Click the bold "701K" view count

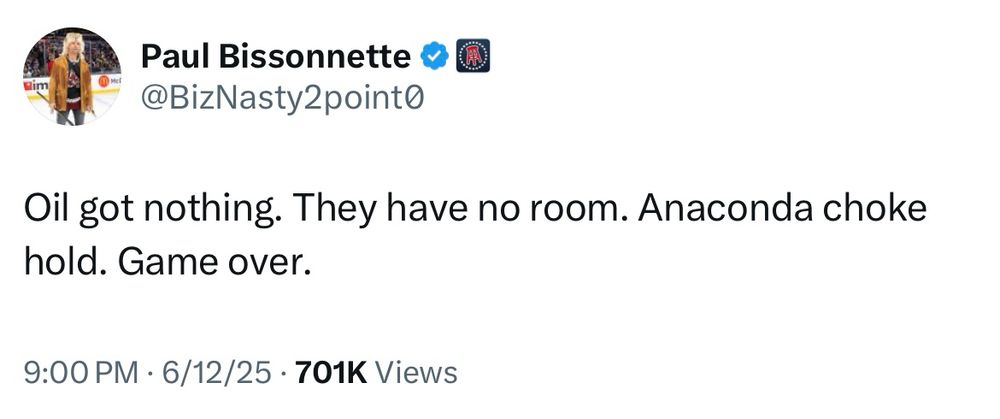(x=331, y=373)
